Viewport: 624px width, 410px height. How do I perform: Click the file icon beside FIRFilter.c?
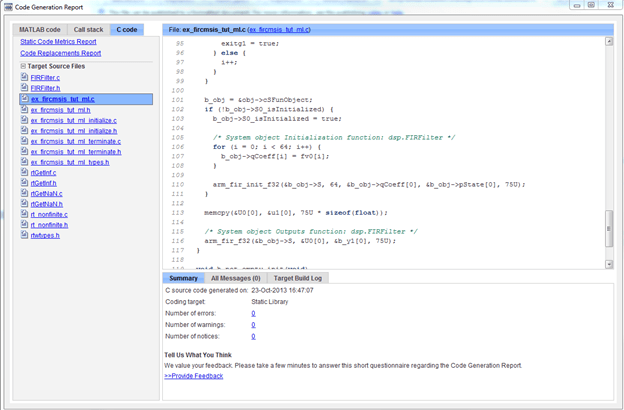click(x=24, y=78)
